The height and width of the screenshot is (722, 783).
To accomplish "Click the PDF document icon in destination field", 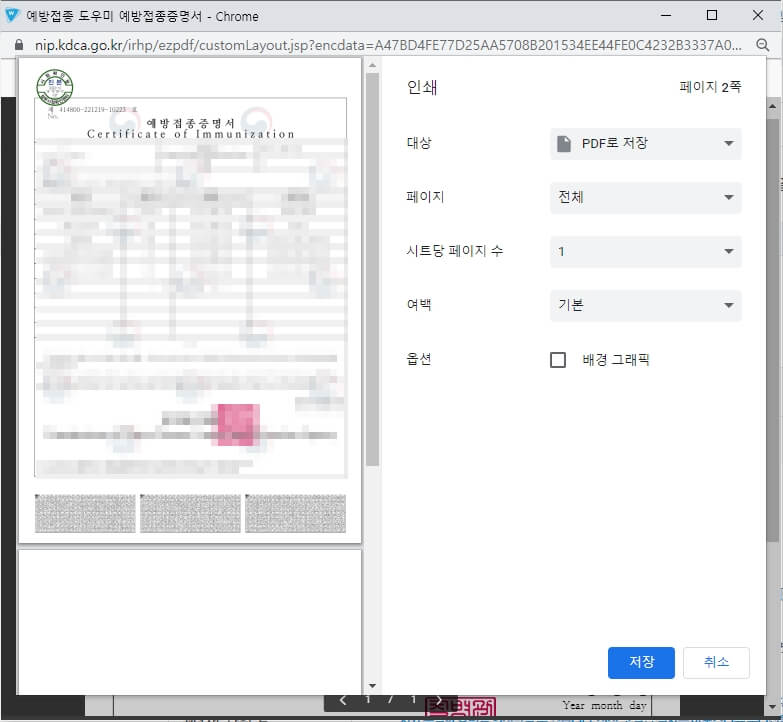I will coord(564,144).
